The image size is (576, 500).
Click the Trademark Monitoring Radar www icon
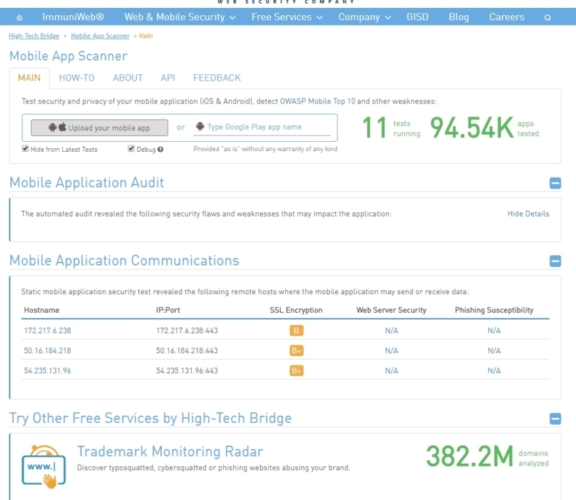(x=44, y=467)
